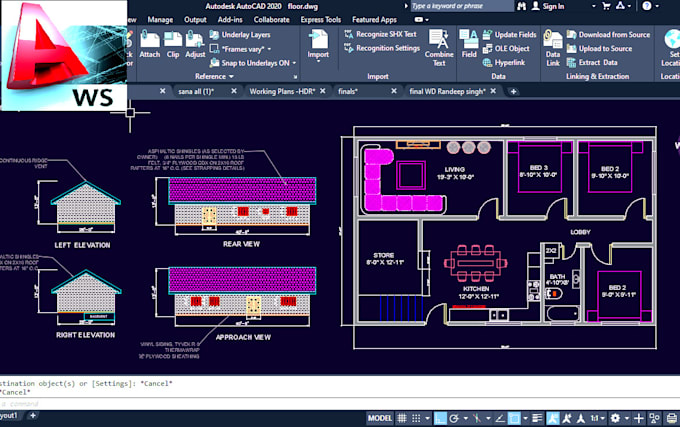Switch to the Collaborate tab
680x427 pixels.
tap(271, 20)
